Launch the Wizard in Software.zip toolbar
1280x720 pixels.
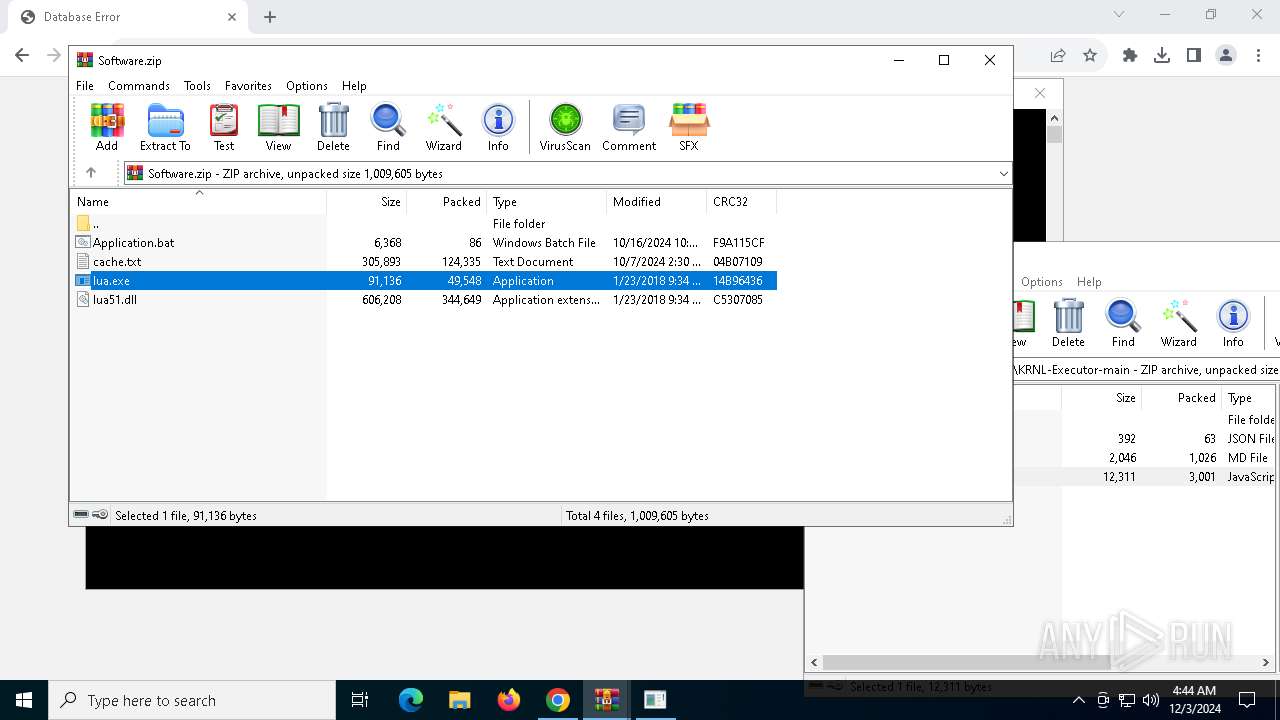click(444, 127)
